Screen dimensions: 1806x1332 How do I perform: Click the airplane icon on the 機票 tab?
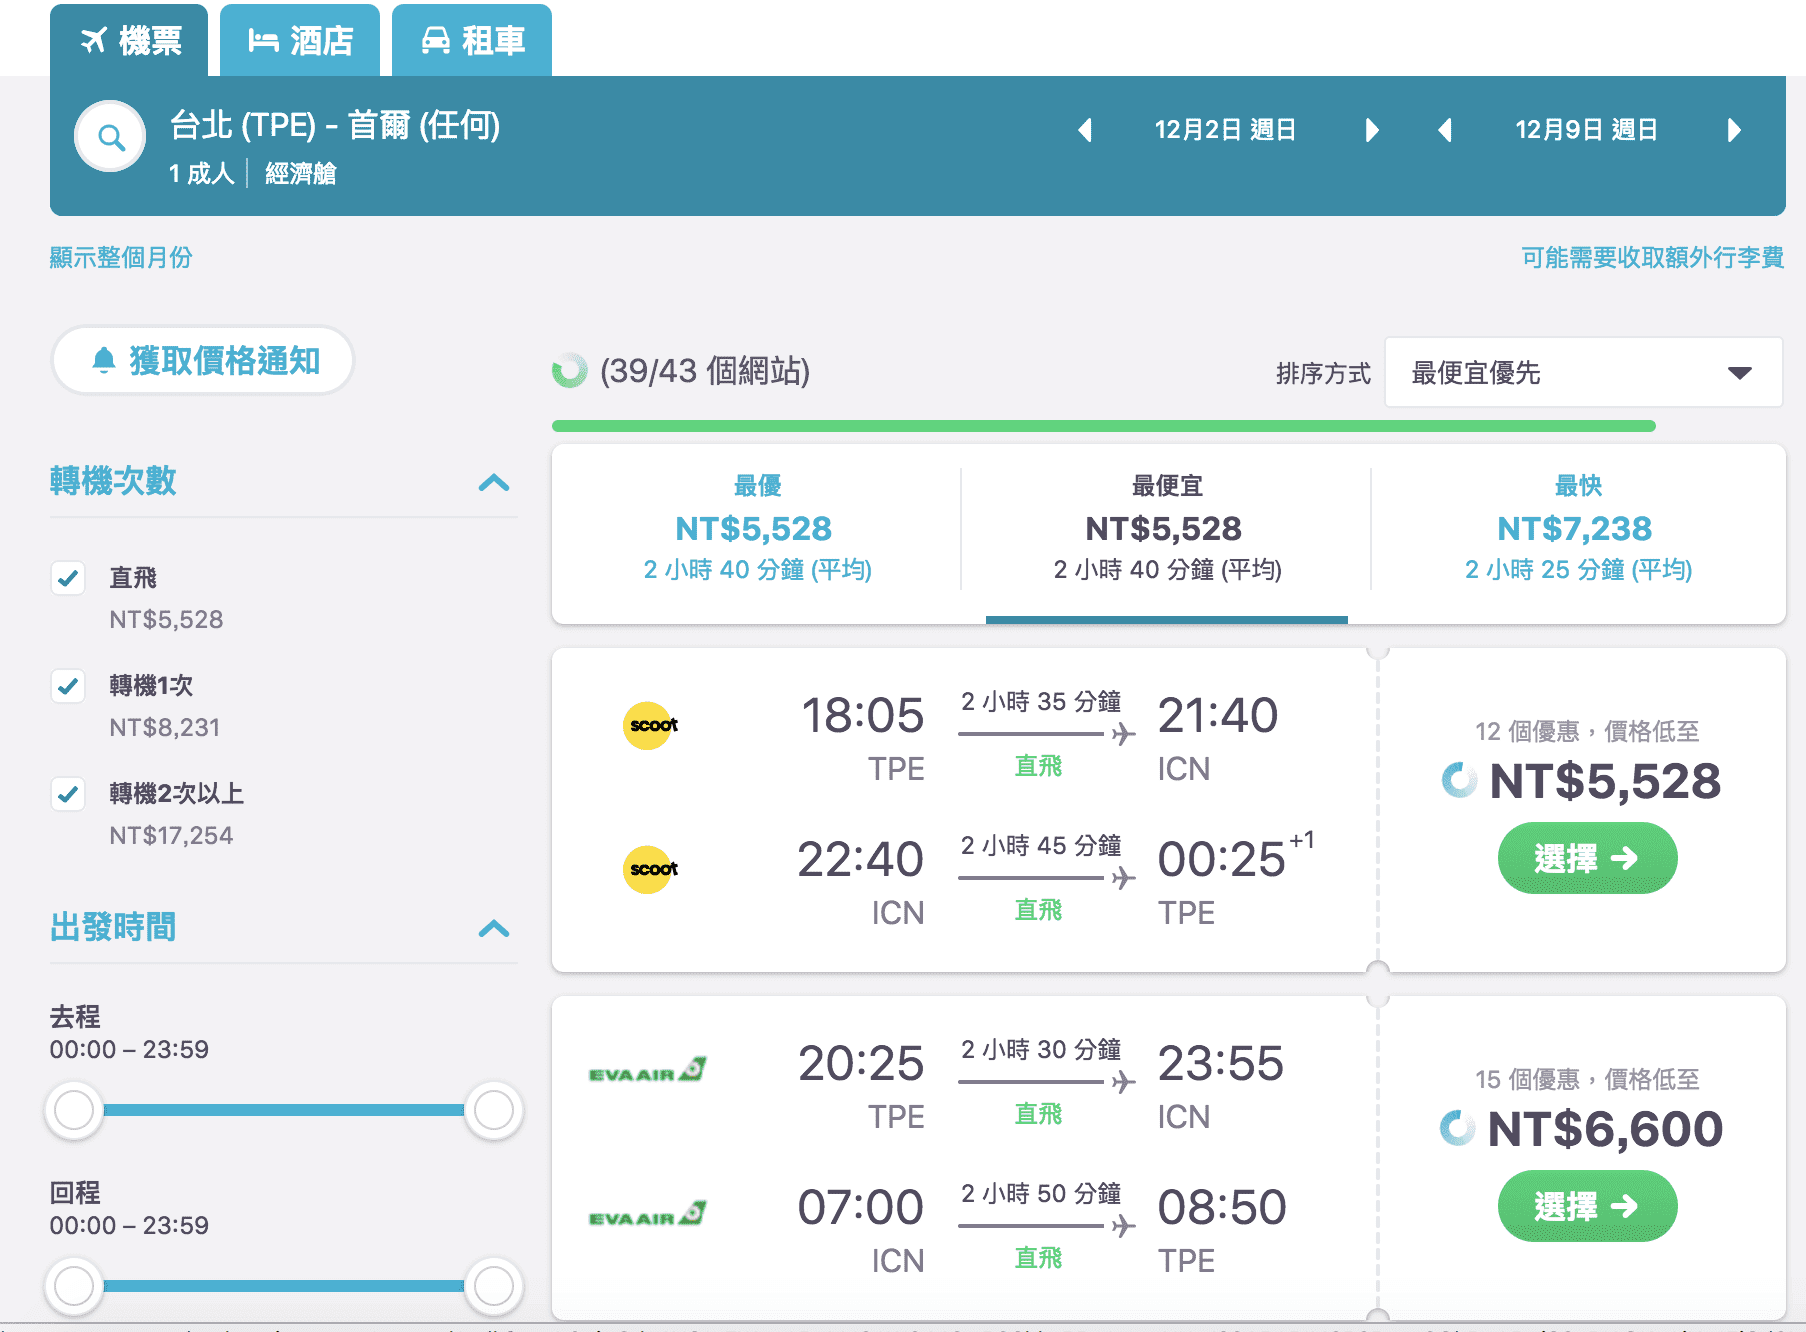pyautogui.click(x=93, y=40)
